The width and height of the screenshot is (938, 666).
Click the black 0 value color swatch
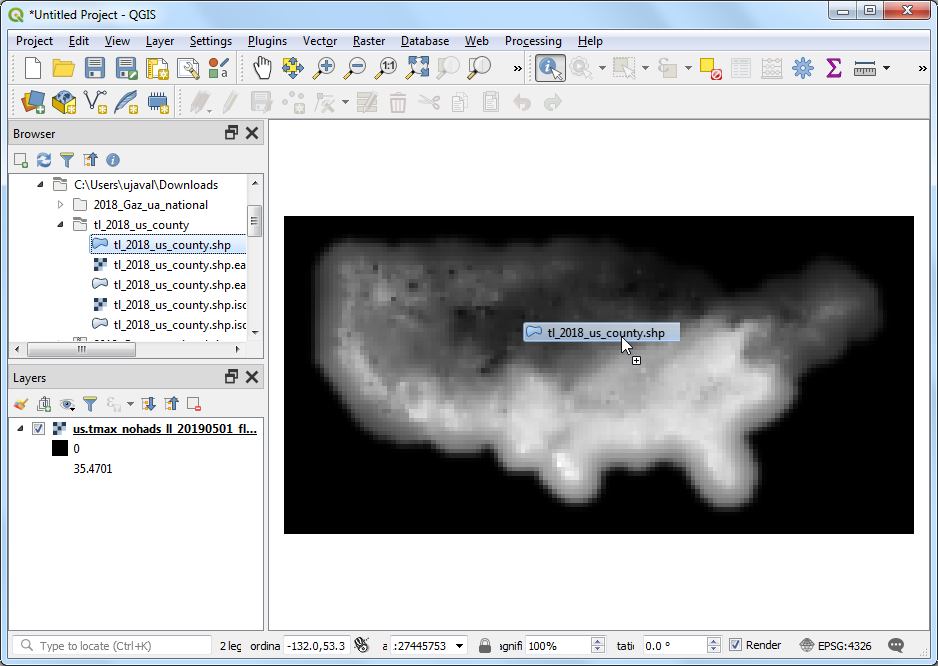(x=60, y=449)
